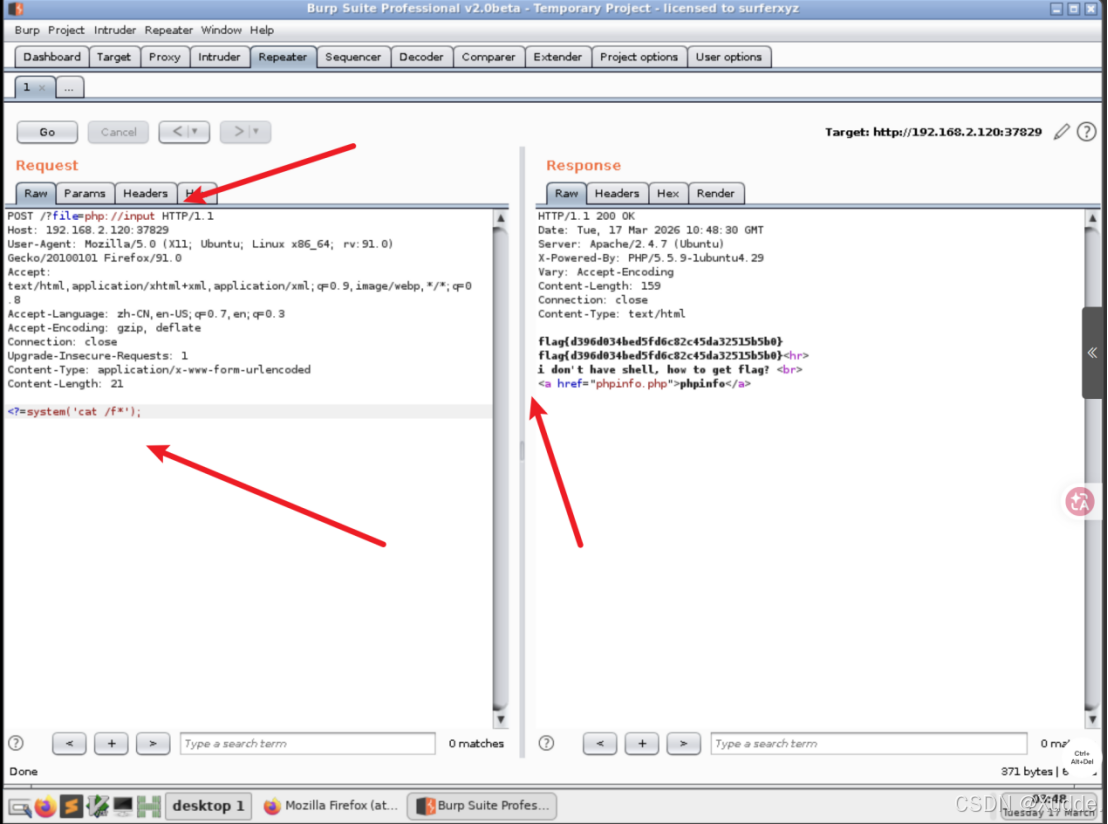Go to next request with forward arrow
Viewport: 1108px width, 824px height.
[x=237, y=131]
